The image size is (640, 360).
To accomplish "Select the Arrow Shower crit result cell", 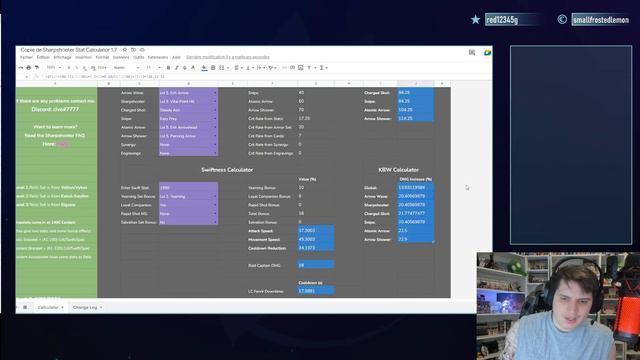I will point(416,119).
